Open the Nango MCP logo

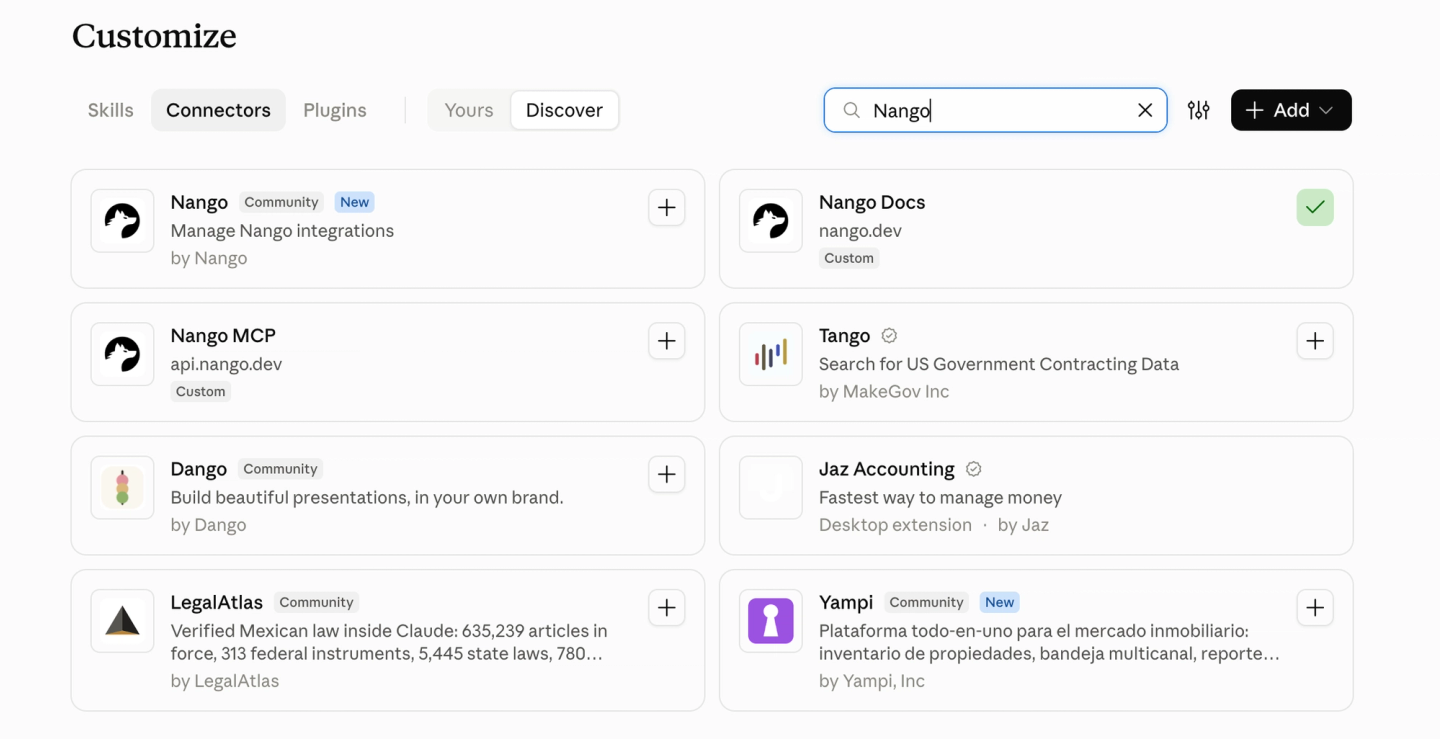(x=122, y=354)
